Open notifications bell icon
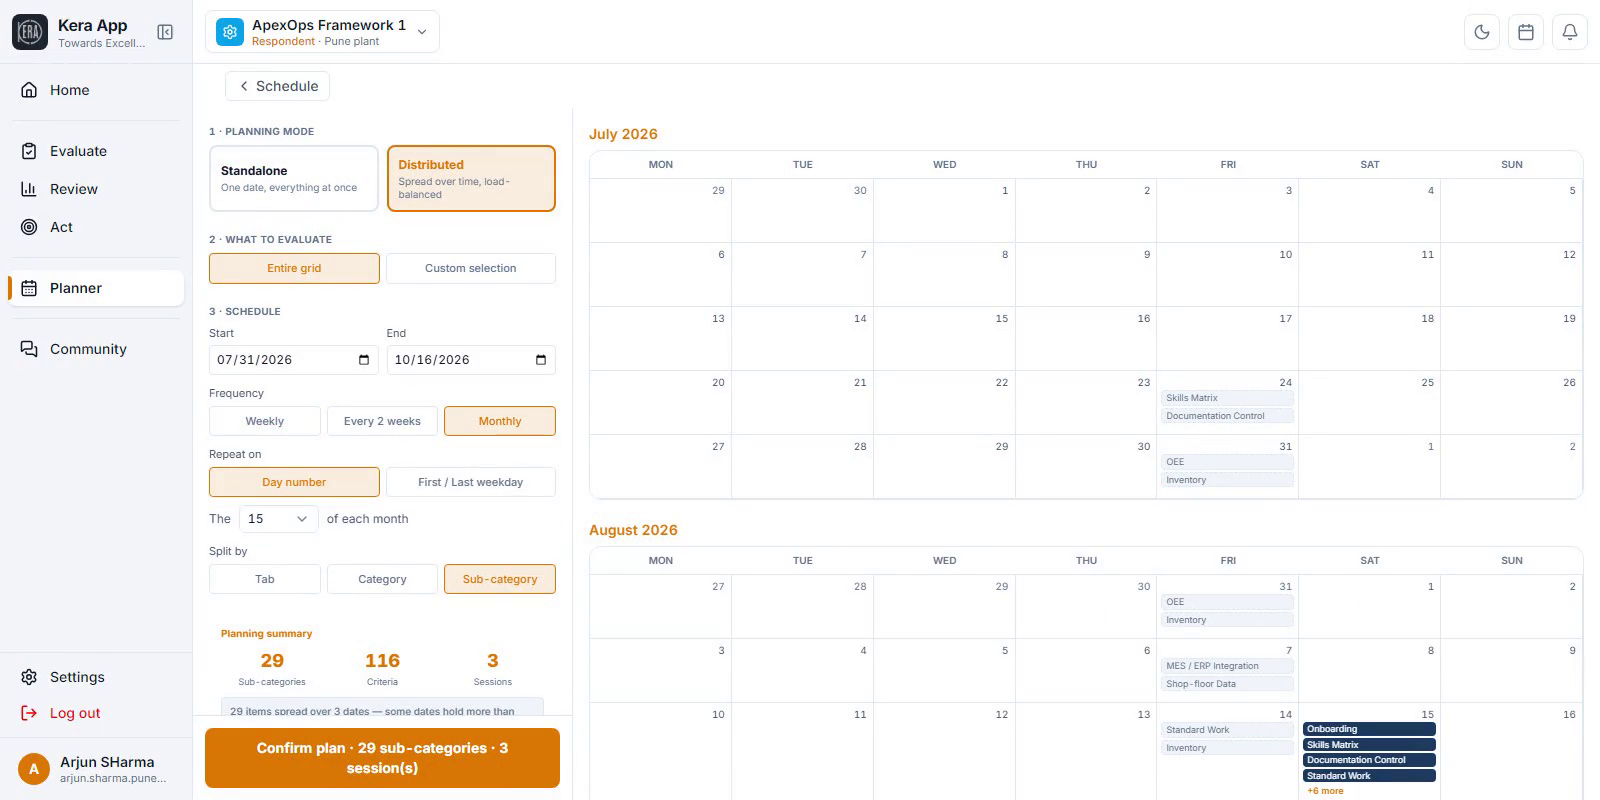The height and width of the screenshot is (800, 1600). (1570, 32)
